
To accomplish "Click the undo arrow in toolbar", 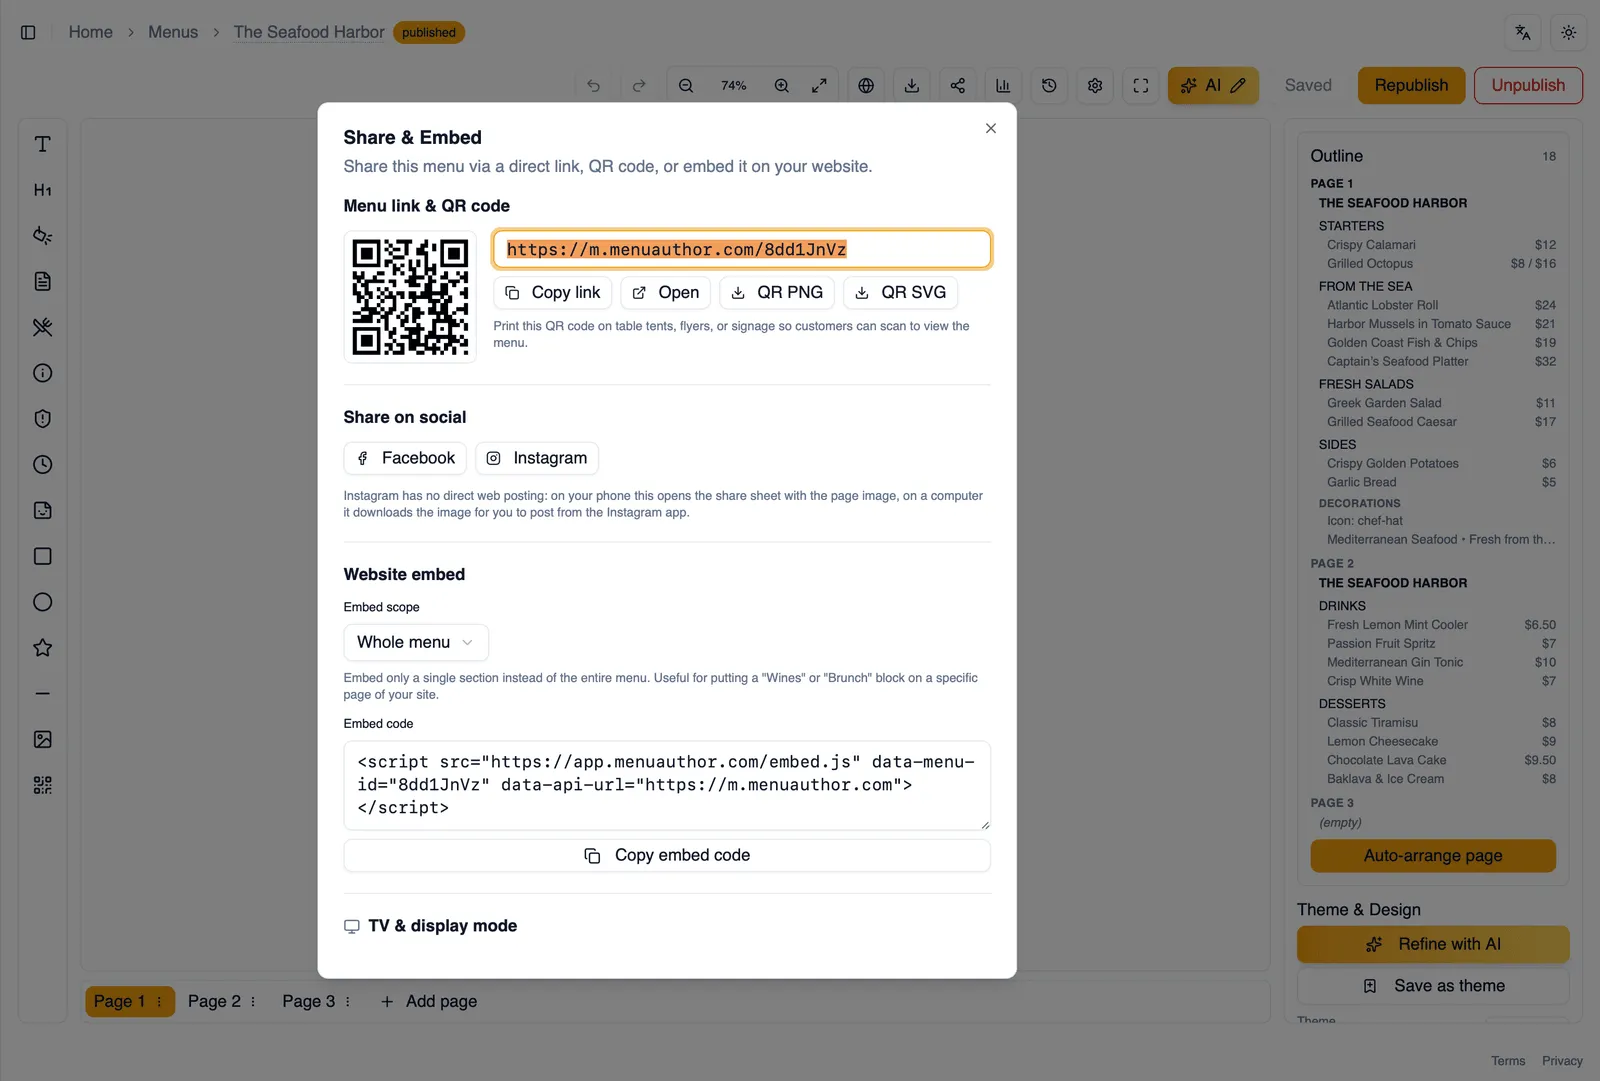I will pyautogui.click(x=593, y=86).
